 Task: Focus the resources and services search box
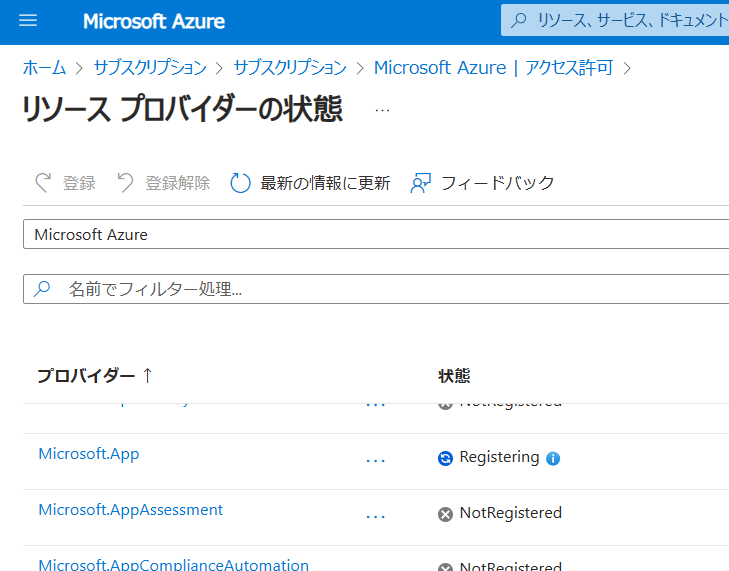coord(615,20)
